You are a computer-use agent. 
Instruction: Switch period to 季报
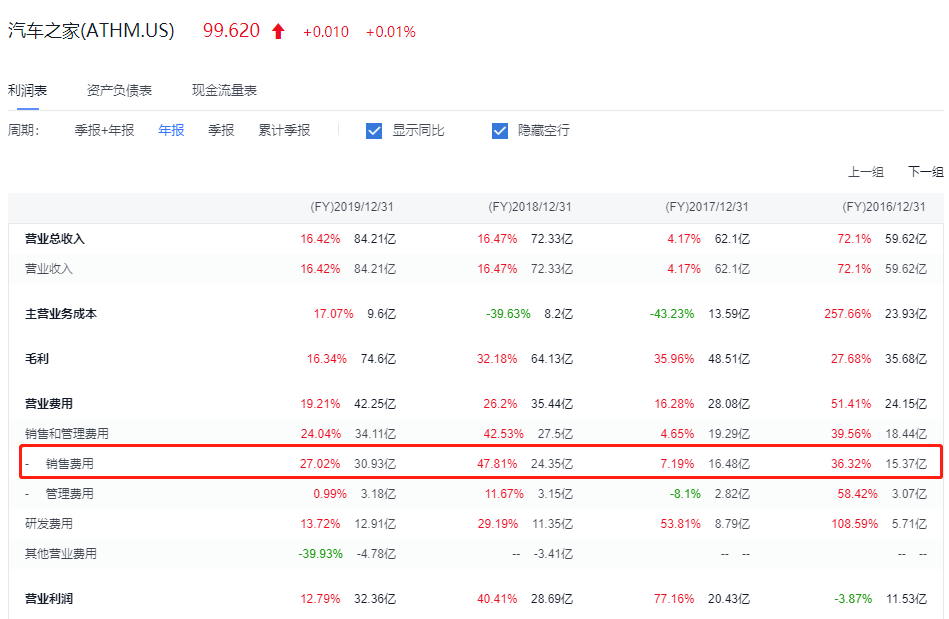tap(221, 130)
